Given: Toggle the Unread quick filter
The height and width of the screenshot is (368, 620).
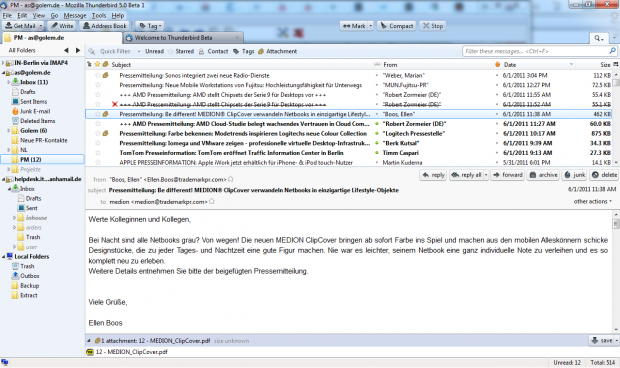Looking at the screenshot, I should [151, 51].
